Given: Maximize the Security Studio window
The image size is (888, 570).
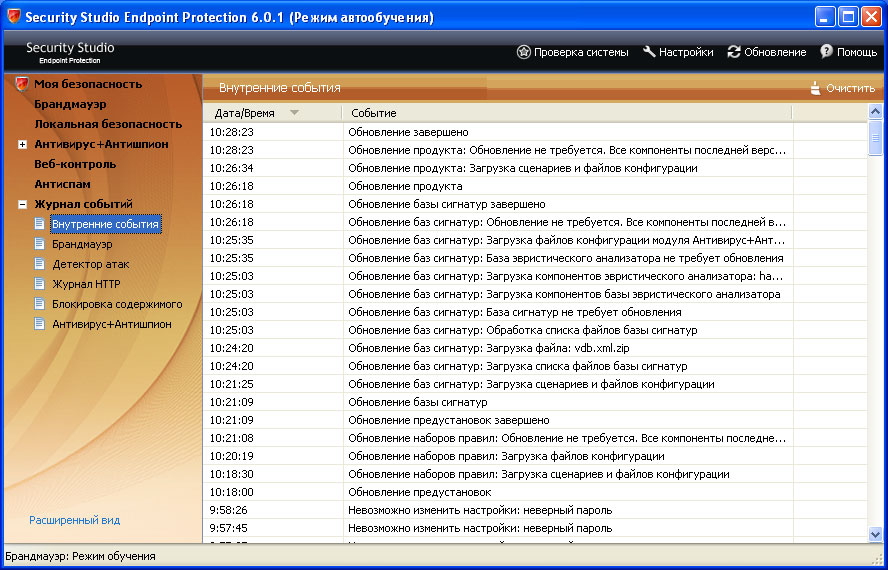Looking at the screenshot, I should pos(848,16).
